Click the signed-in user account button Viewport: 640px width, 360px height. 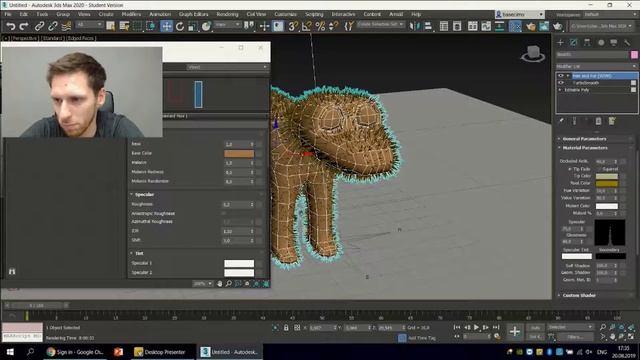point(520,15)
